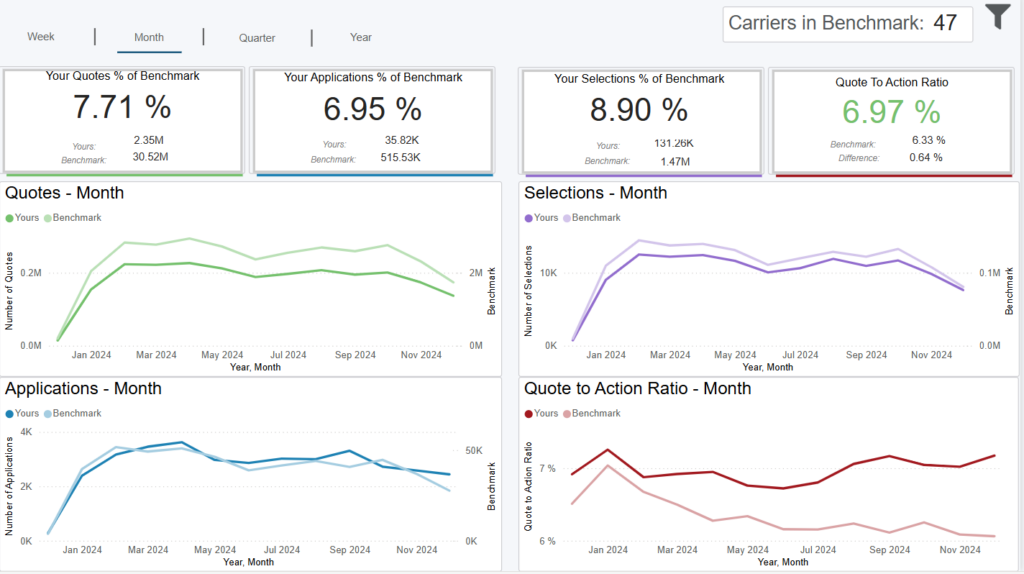Open the filter funnel icon
The image size is (1024, 574).
click(997, 17)
